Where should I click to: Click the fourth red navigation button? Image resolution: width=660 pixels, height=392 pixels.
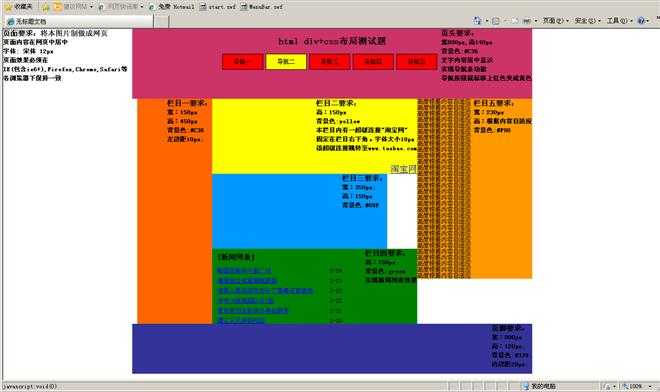[x=373, y=61]
